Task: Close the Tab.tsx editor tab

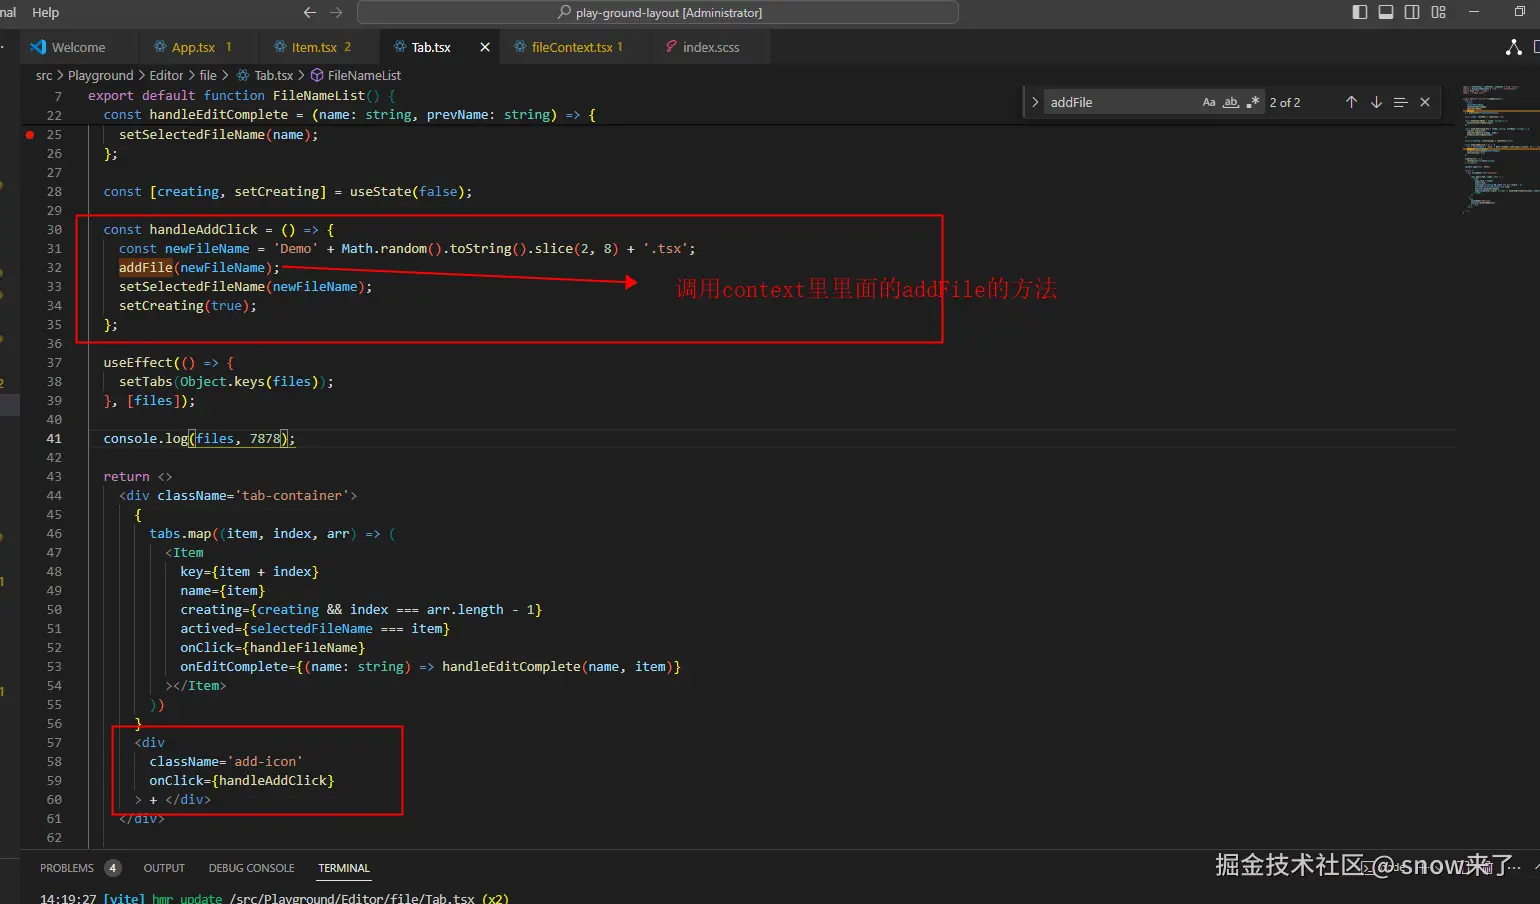Action: coord(485,47)
